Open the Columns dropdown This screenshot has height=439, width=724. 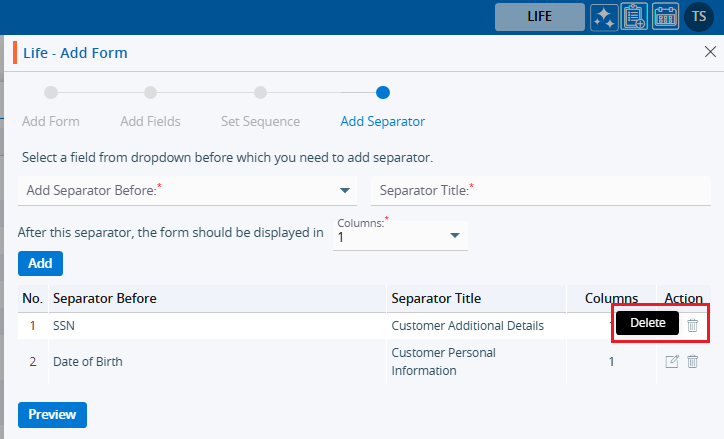[x=454, y=236]
